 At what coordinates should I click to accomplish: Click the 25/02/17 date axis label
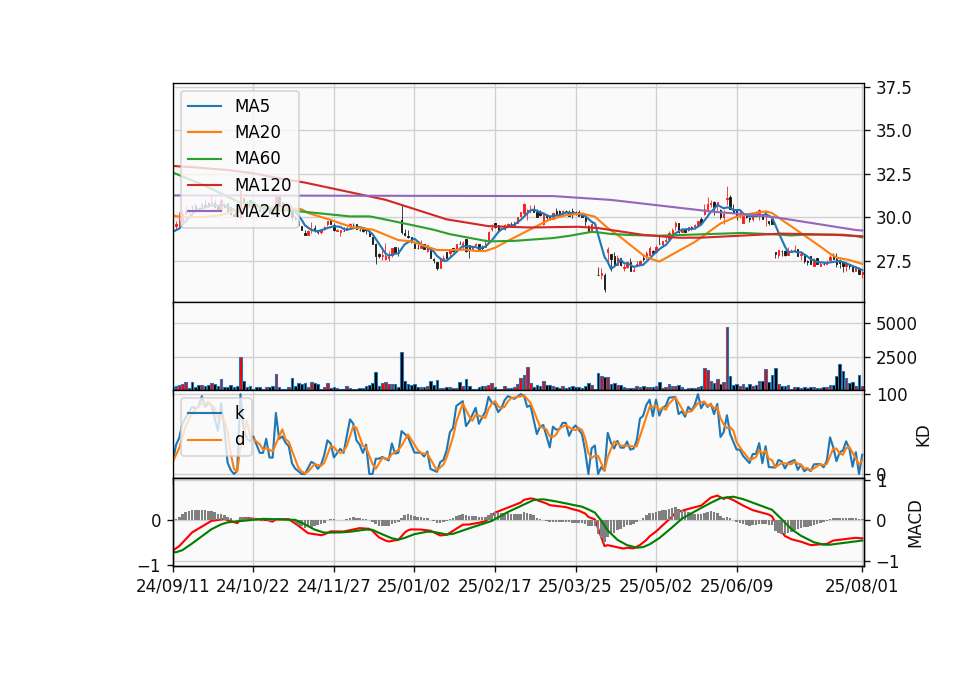[x=495, y=587]
